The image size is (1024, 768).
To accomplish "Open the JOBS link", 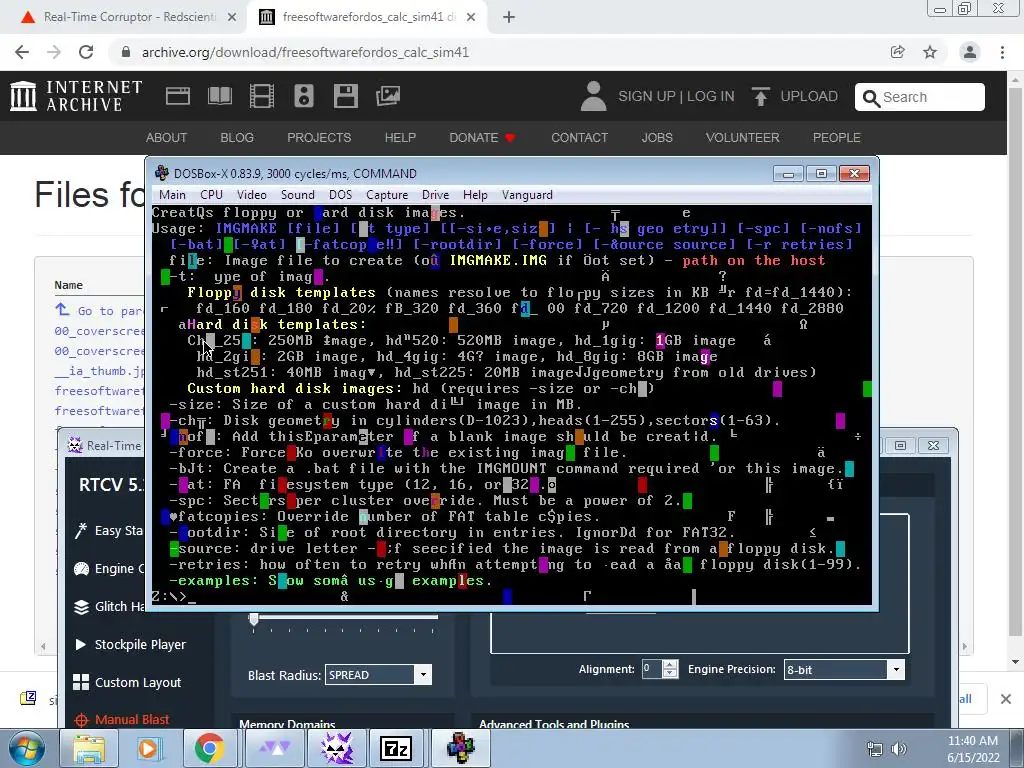I will pyautogui.click(x=657, y=138).
